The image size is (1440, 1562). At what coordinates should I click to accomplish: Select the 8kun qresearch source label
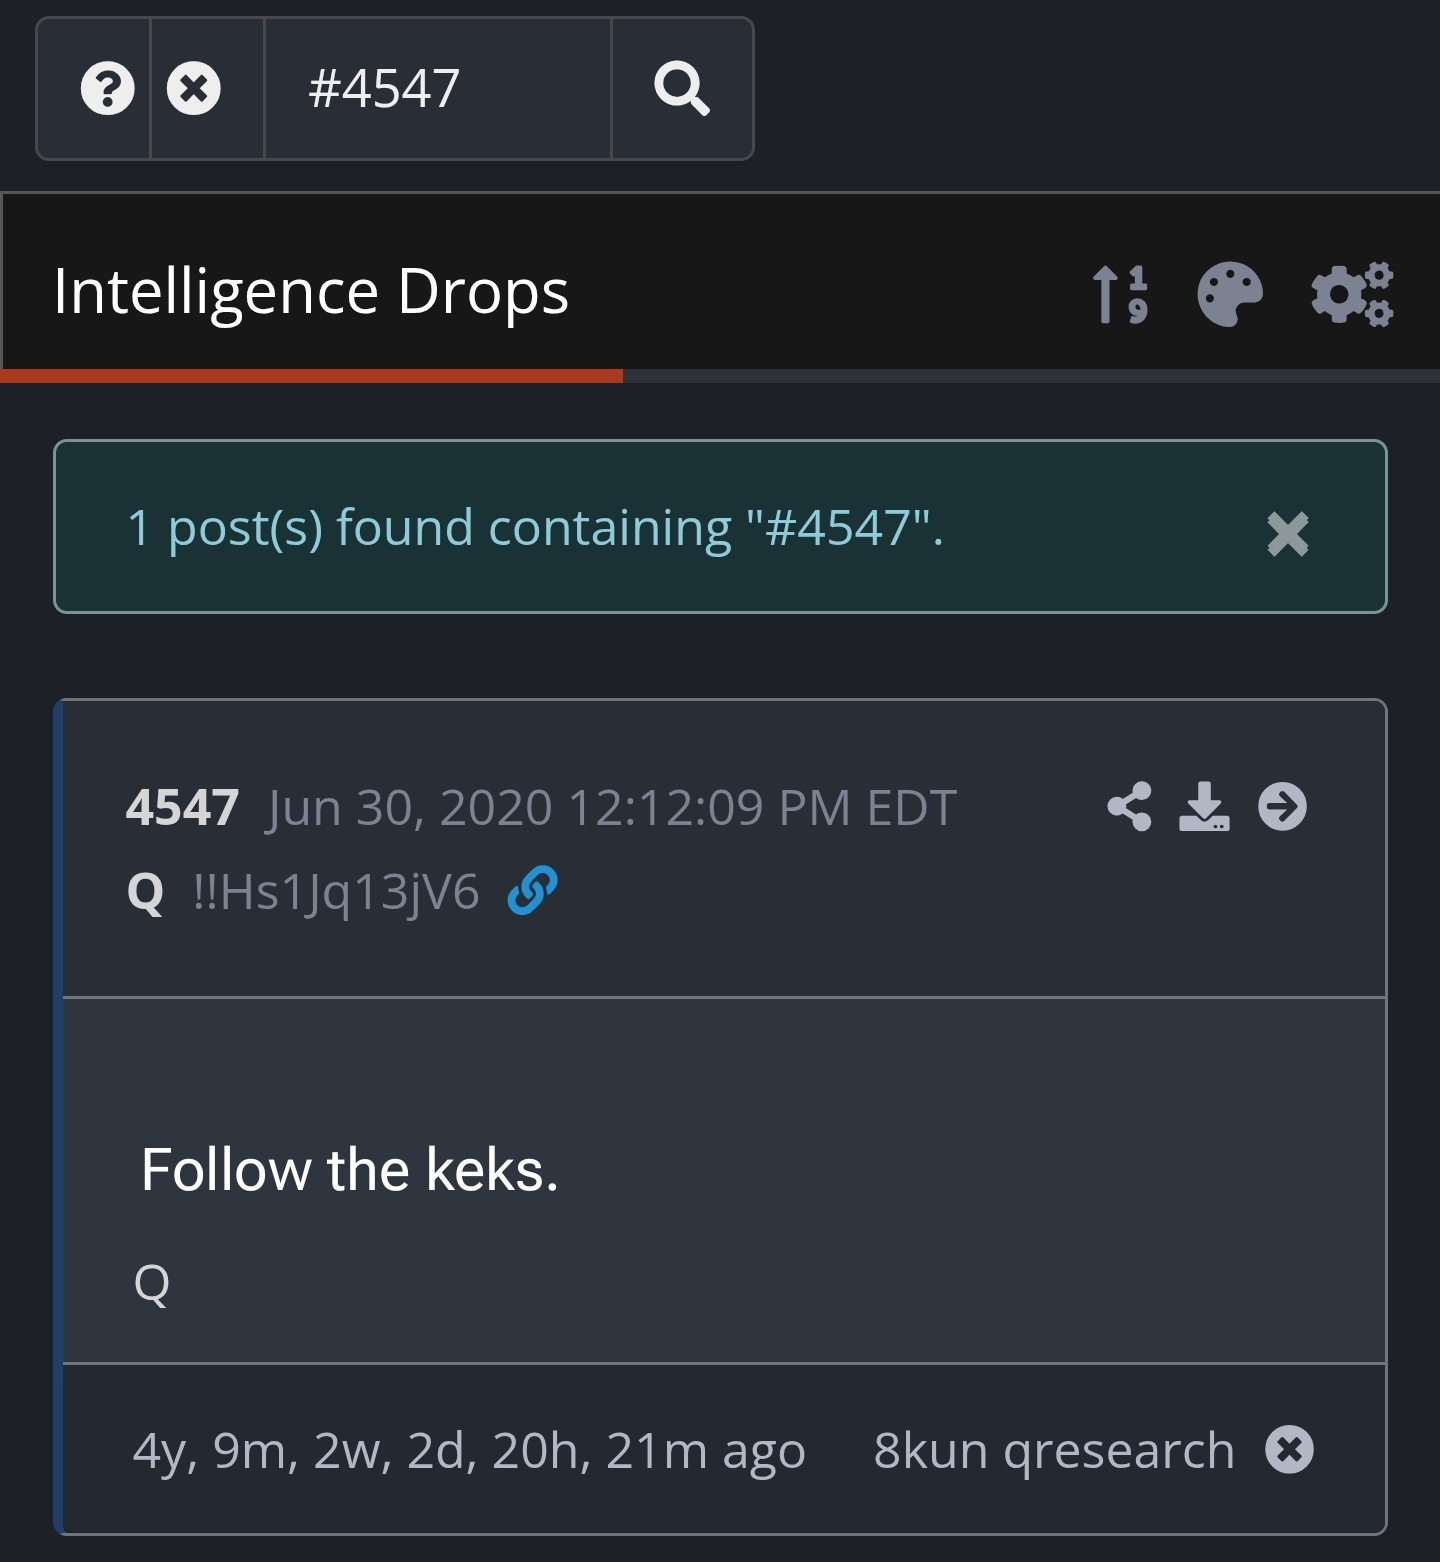[x=1054, y=1450]
